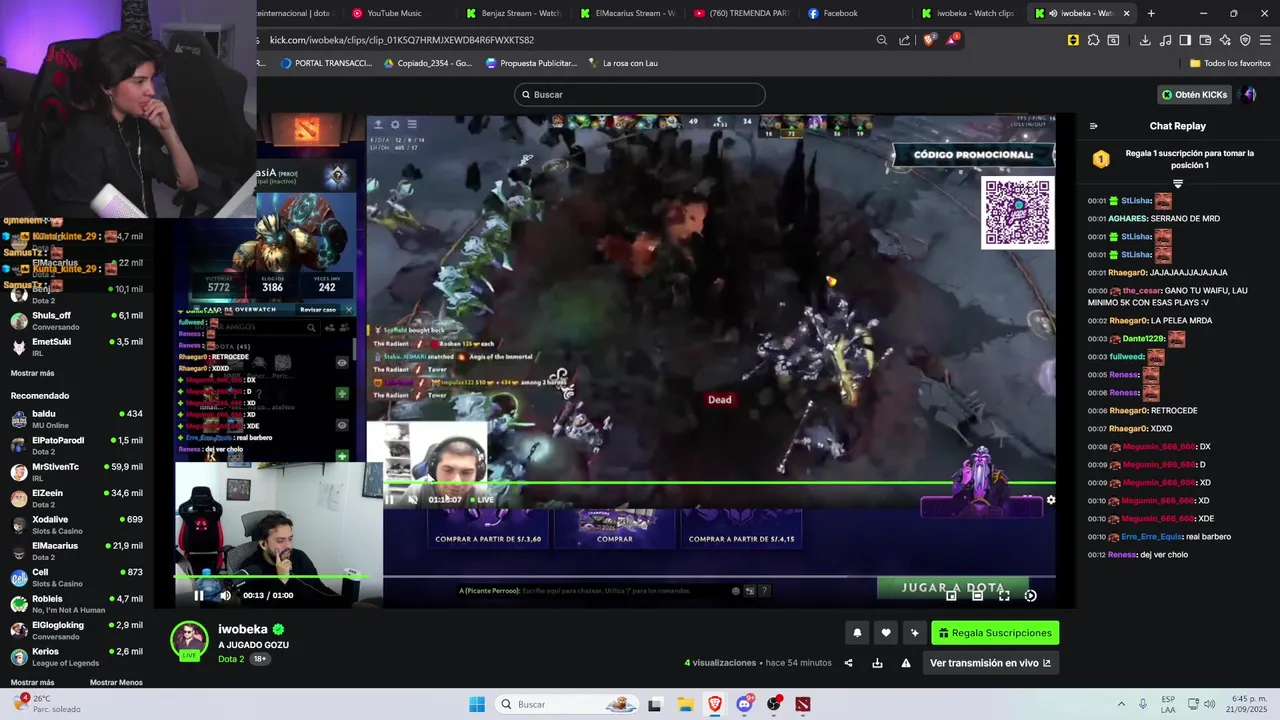Image resolution: width=1280 pixels, height=720 pixels.
Task: Open browser downloads icon
Action: tap(1145, 40)
